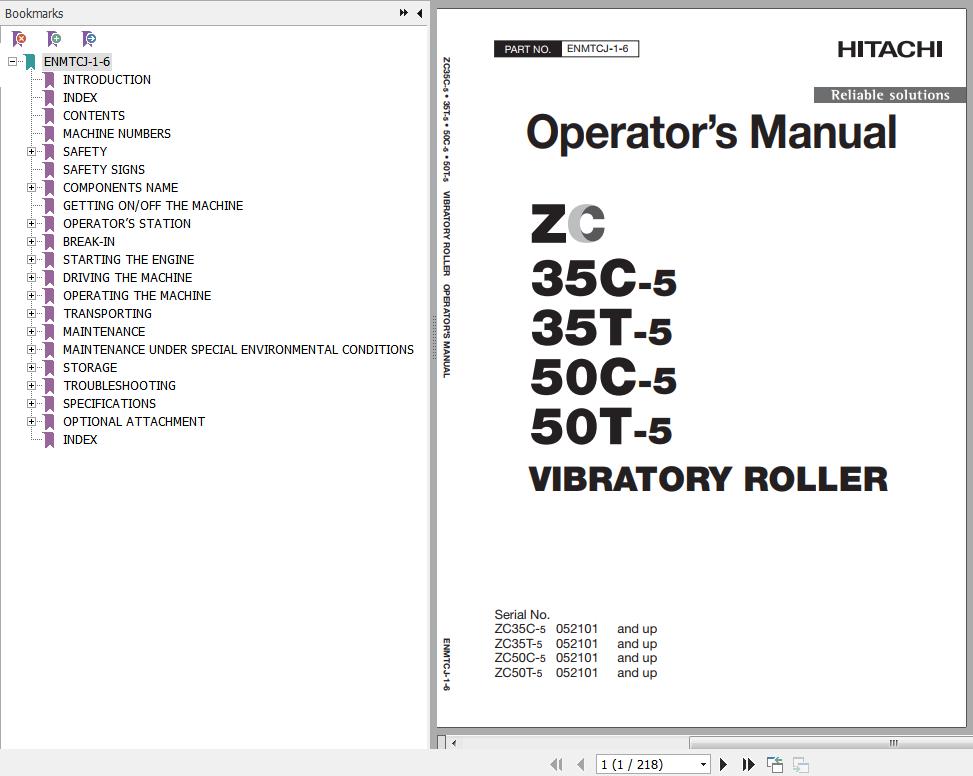Open the SPECIFICATIONS bookmark

pyautogui.click(x=109, y=404)
